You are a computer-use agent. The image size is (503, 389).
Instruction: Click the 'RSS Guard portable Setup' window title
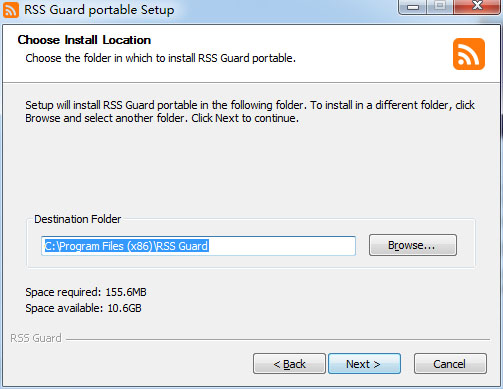click(99, 10)
